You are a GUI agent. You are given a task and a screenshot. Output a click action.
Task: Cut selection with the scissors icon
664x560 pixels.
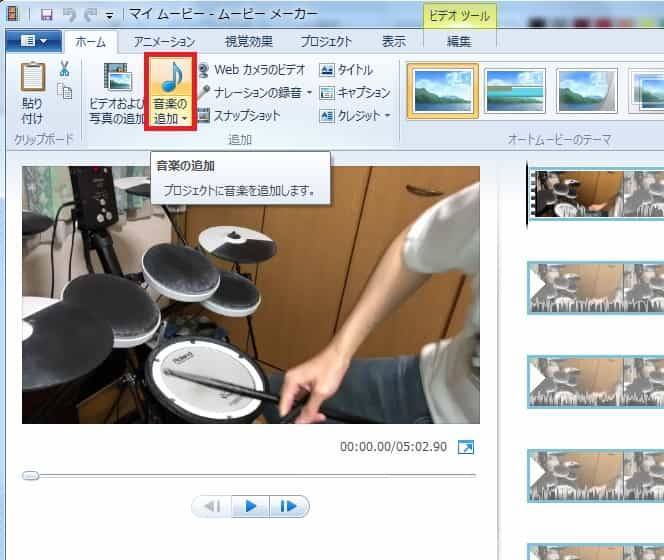[x=64, y=68]
